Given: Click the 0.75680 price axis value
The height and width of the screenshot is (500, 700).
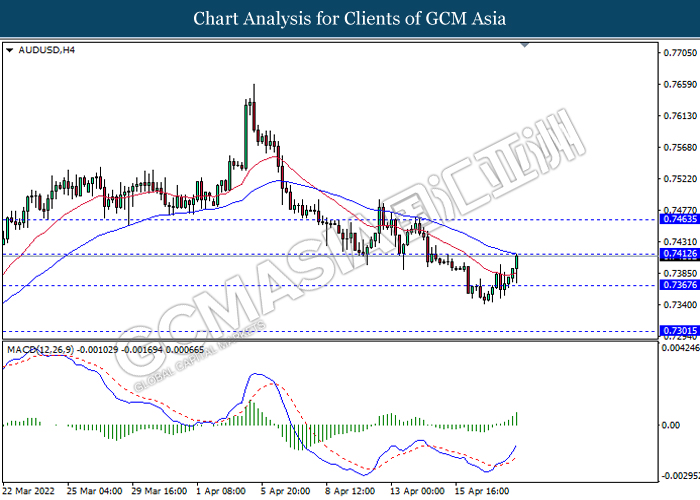Looking at the screenshot, I should click(680, 147).
